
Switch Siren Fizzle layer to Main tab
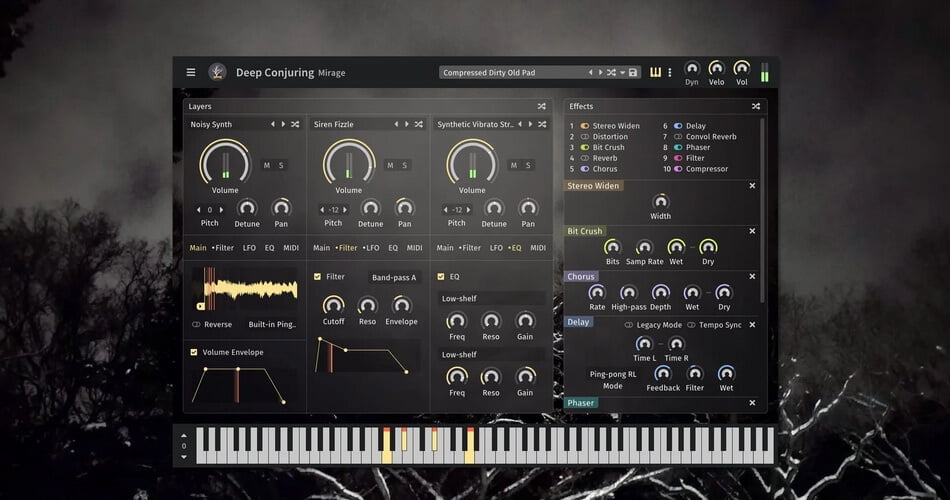(322, 247)
